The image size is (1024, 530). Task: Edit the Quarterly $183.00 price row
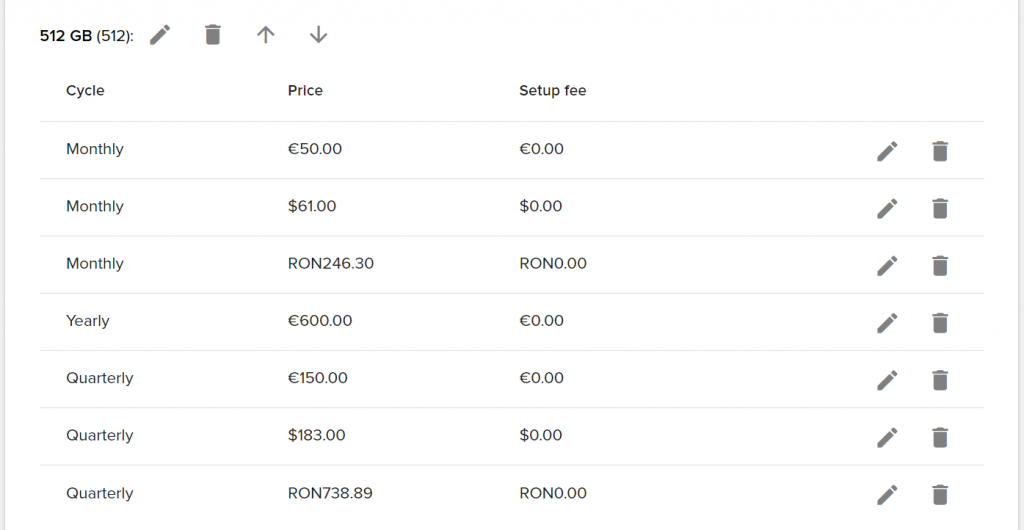pyautogui.click(x=887, y=437)
